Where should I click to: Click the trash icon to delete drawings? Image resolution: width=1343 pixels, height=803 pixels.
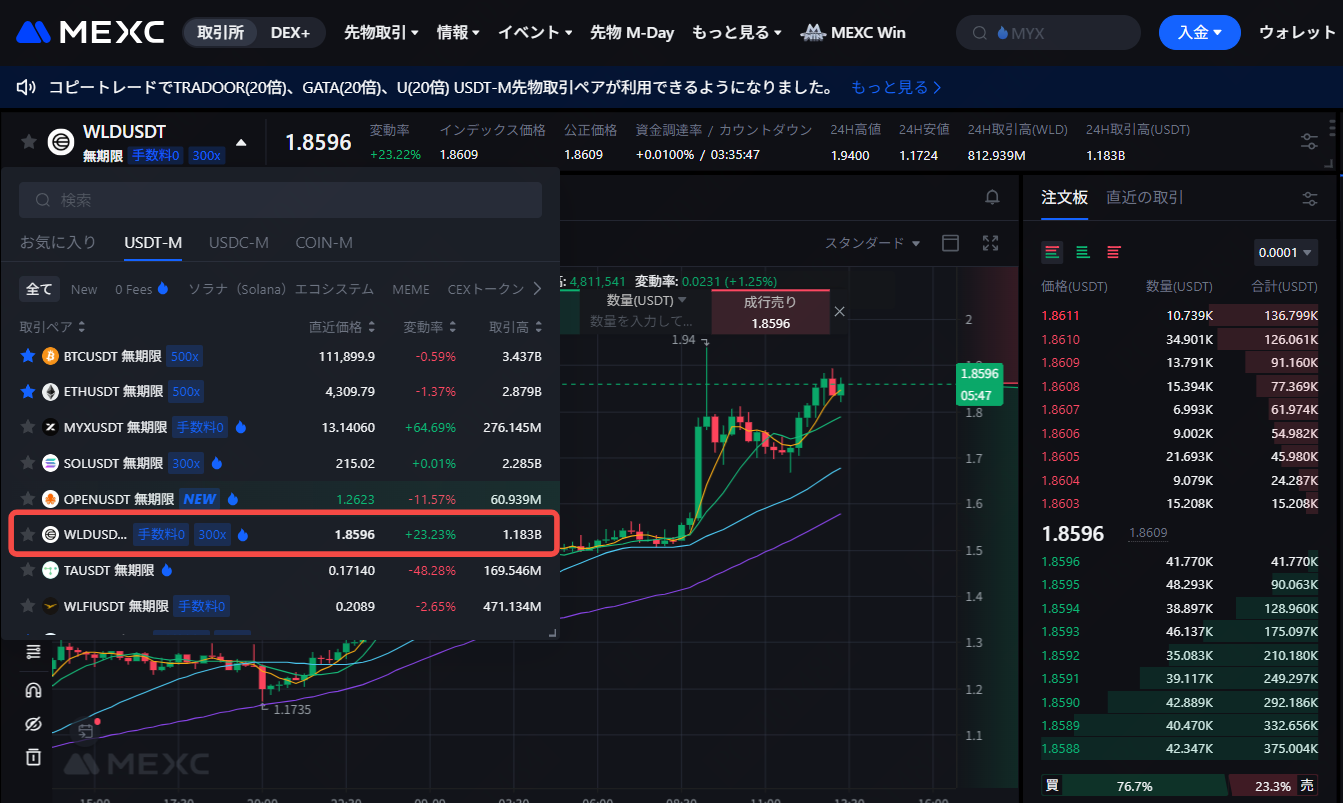tap(33, 757)
